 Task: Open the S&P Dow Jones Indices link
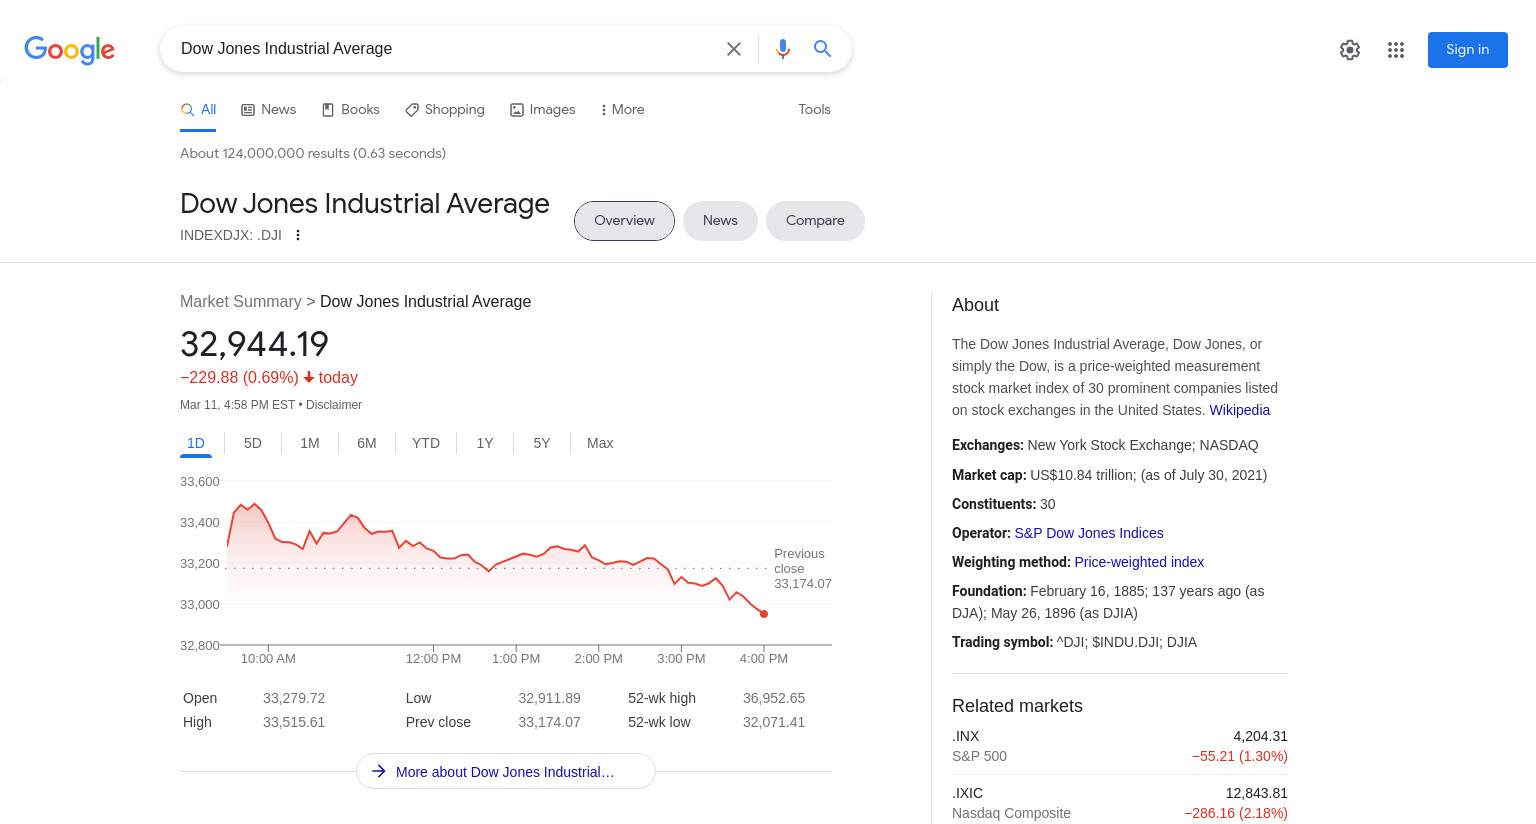point(1089,533)
